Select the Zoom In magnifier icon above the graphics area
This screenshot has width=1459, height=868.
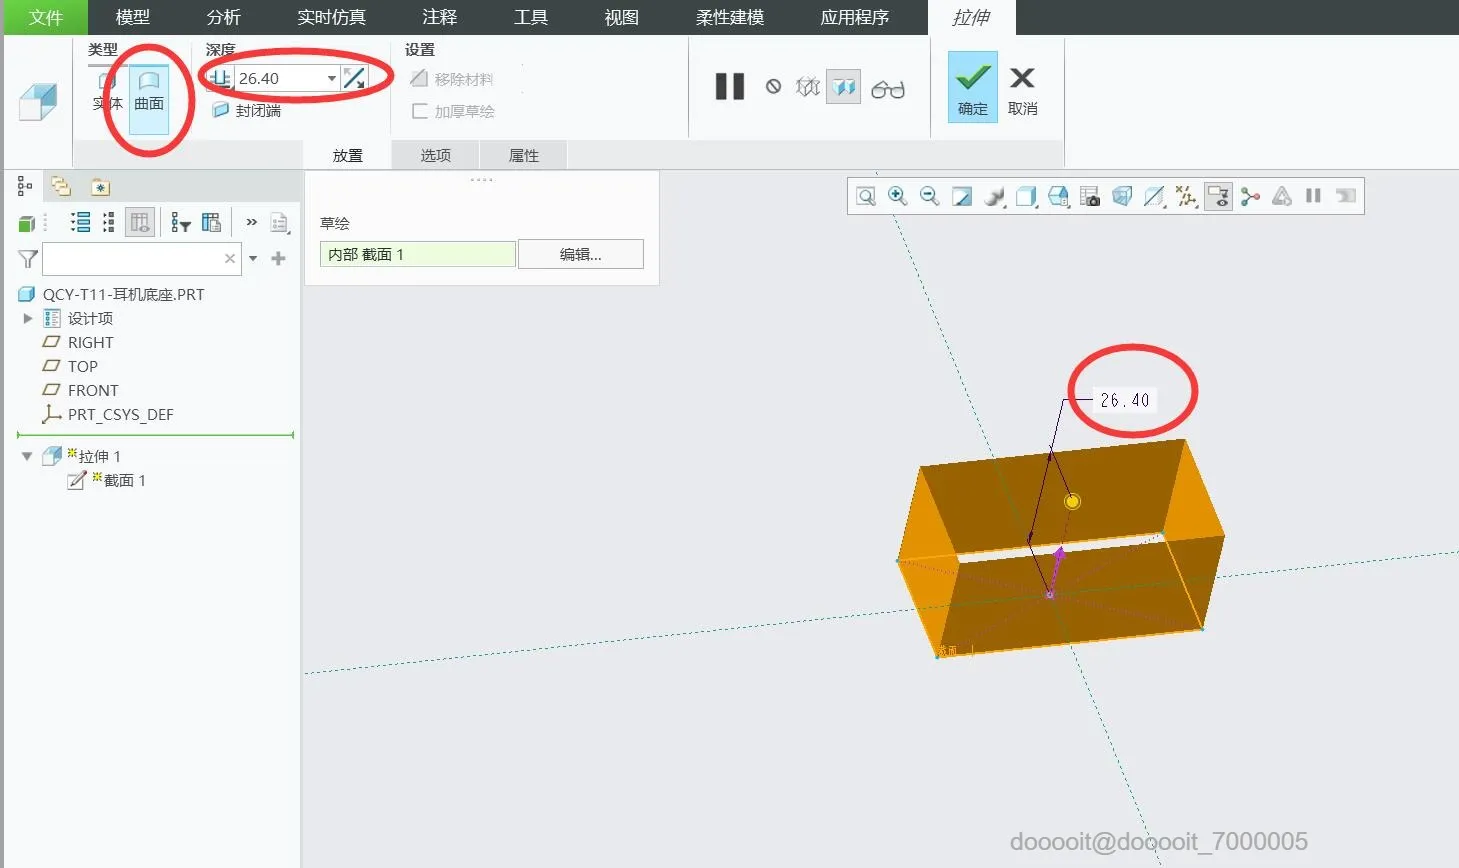(897, 196)
